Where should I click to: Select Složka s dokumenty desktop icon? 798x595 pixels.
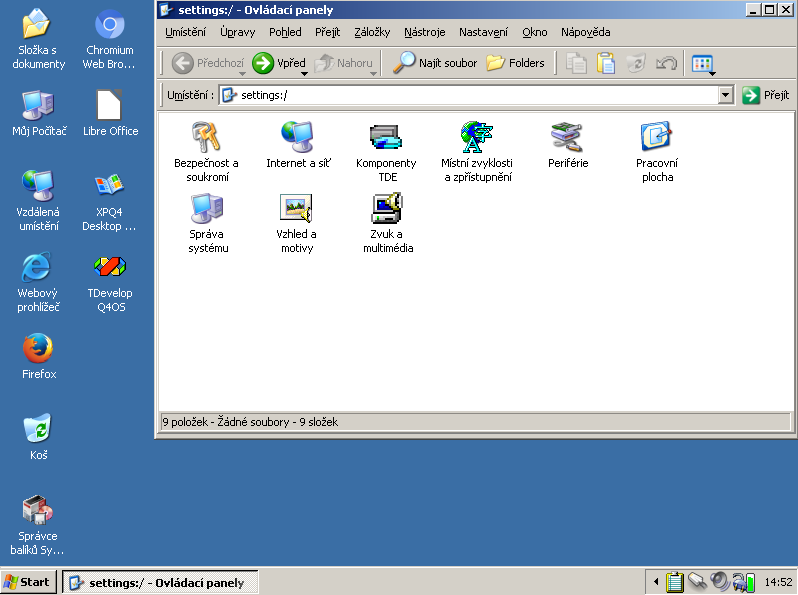38,40
